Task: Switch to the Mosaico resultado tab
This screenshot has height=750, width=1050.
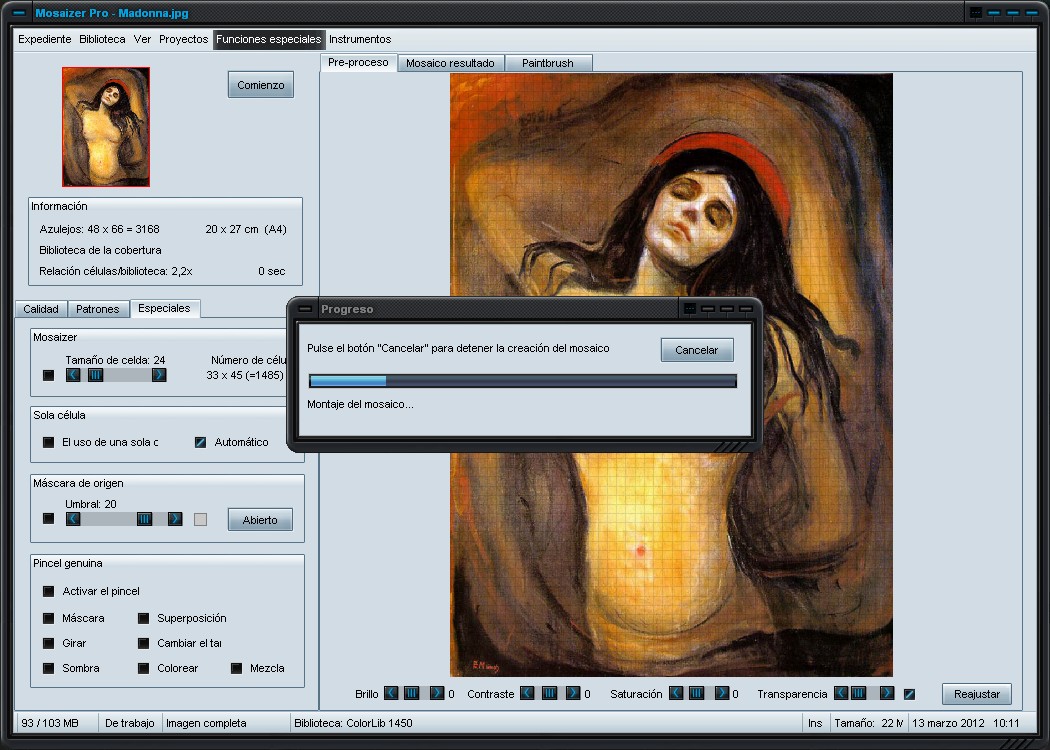Action: tap(450, 63)
